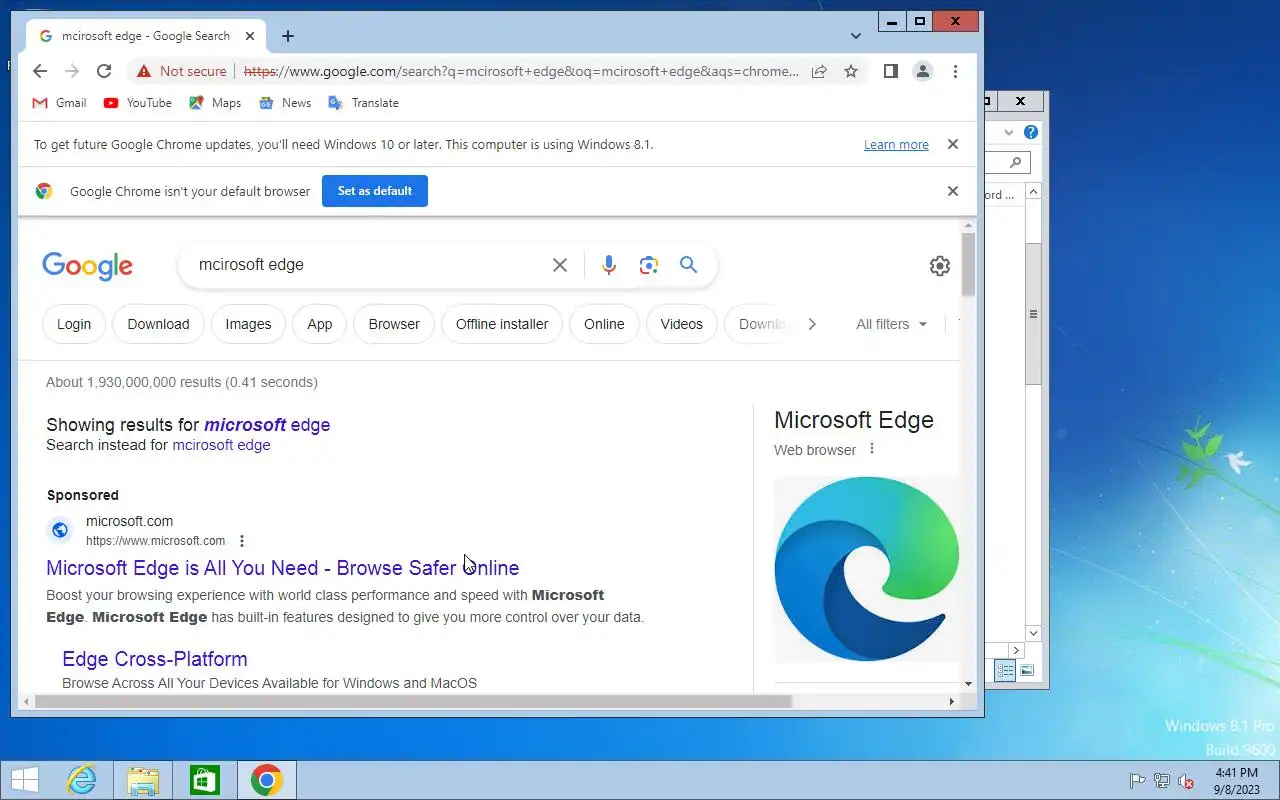Click search magnifier in background window

point(1016,162)
